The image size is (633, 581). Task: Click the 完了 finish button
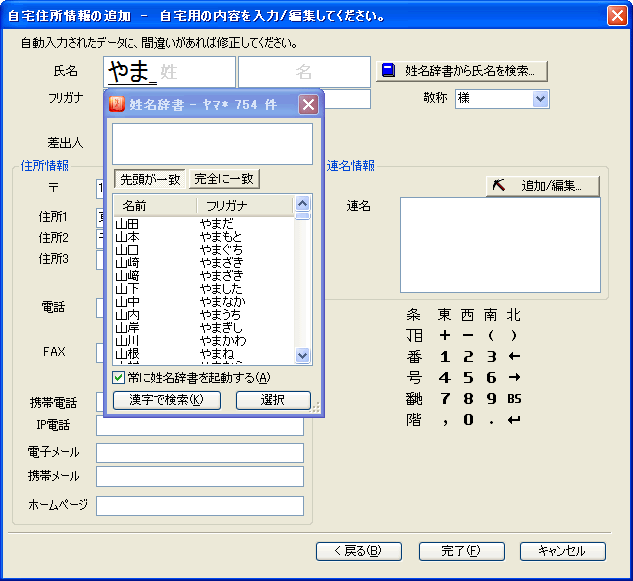point(461,551)
